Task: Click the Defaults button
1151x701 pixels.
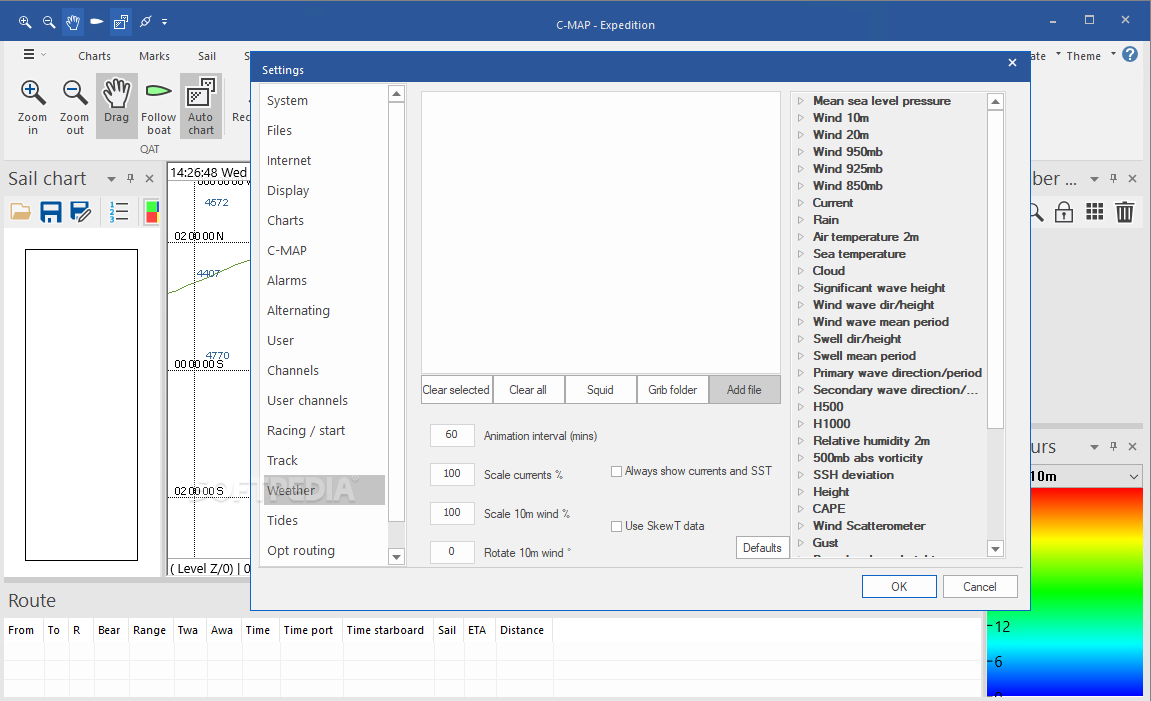Action: 762,548
